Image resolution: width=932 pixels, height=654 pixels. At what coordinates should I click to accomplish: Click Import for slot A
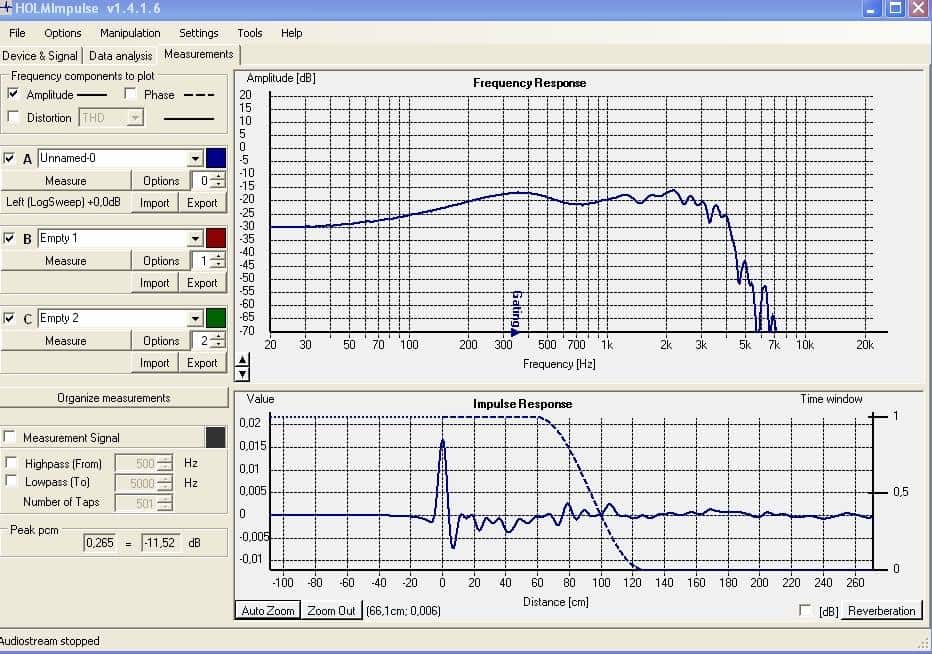[155, 203]
